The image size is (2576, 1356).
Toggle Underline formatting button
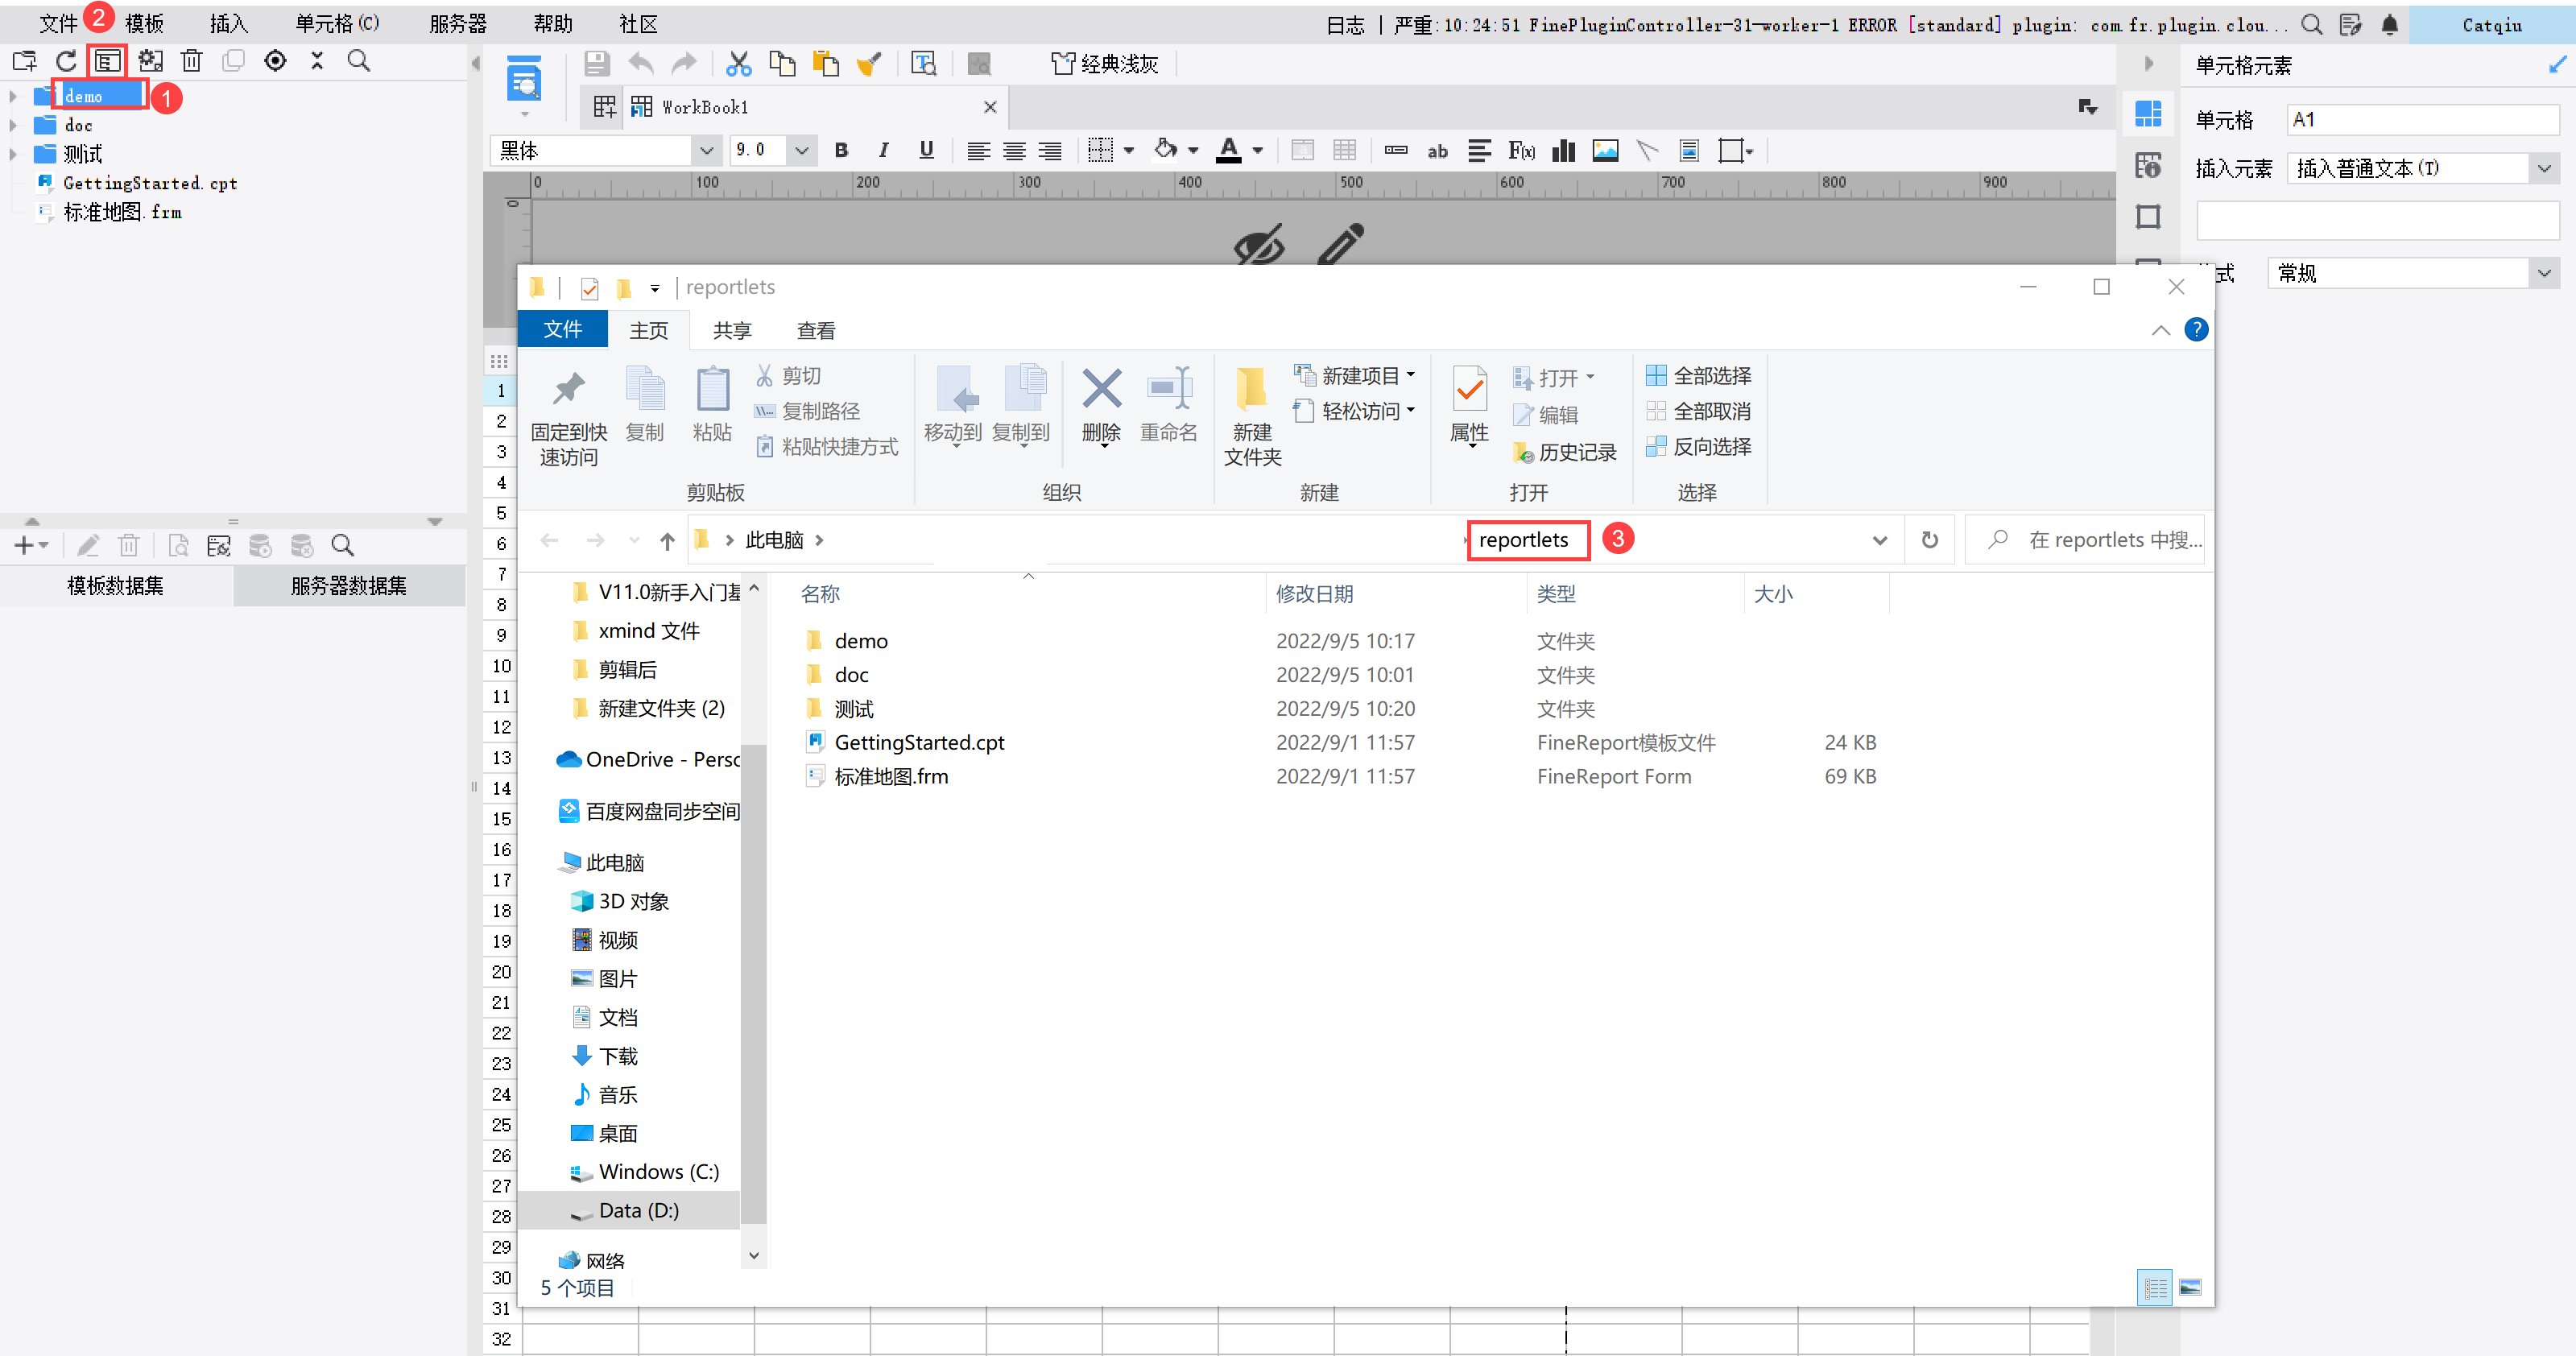click(926, 151)
